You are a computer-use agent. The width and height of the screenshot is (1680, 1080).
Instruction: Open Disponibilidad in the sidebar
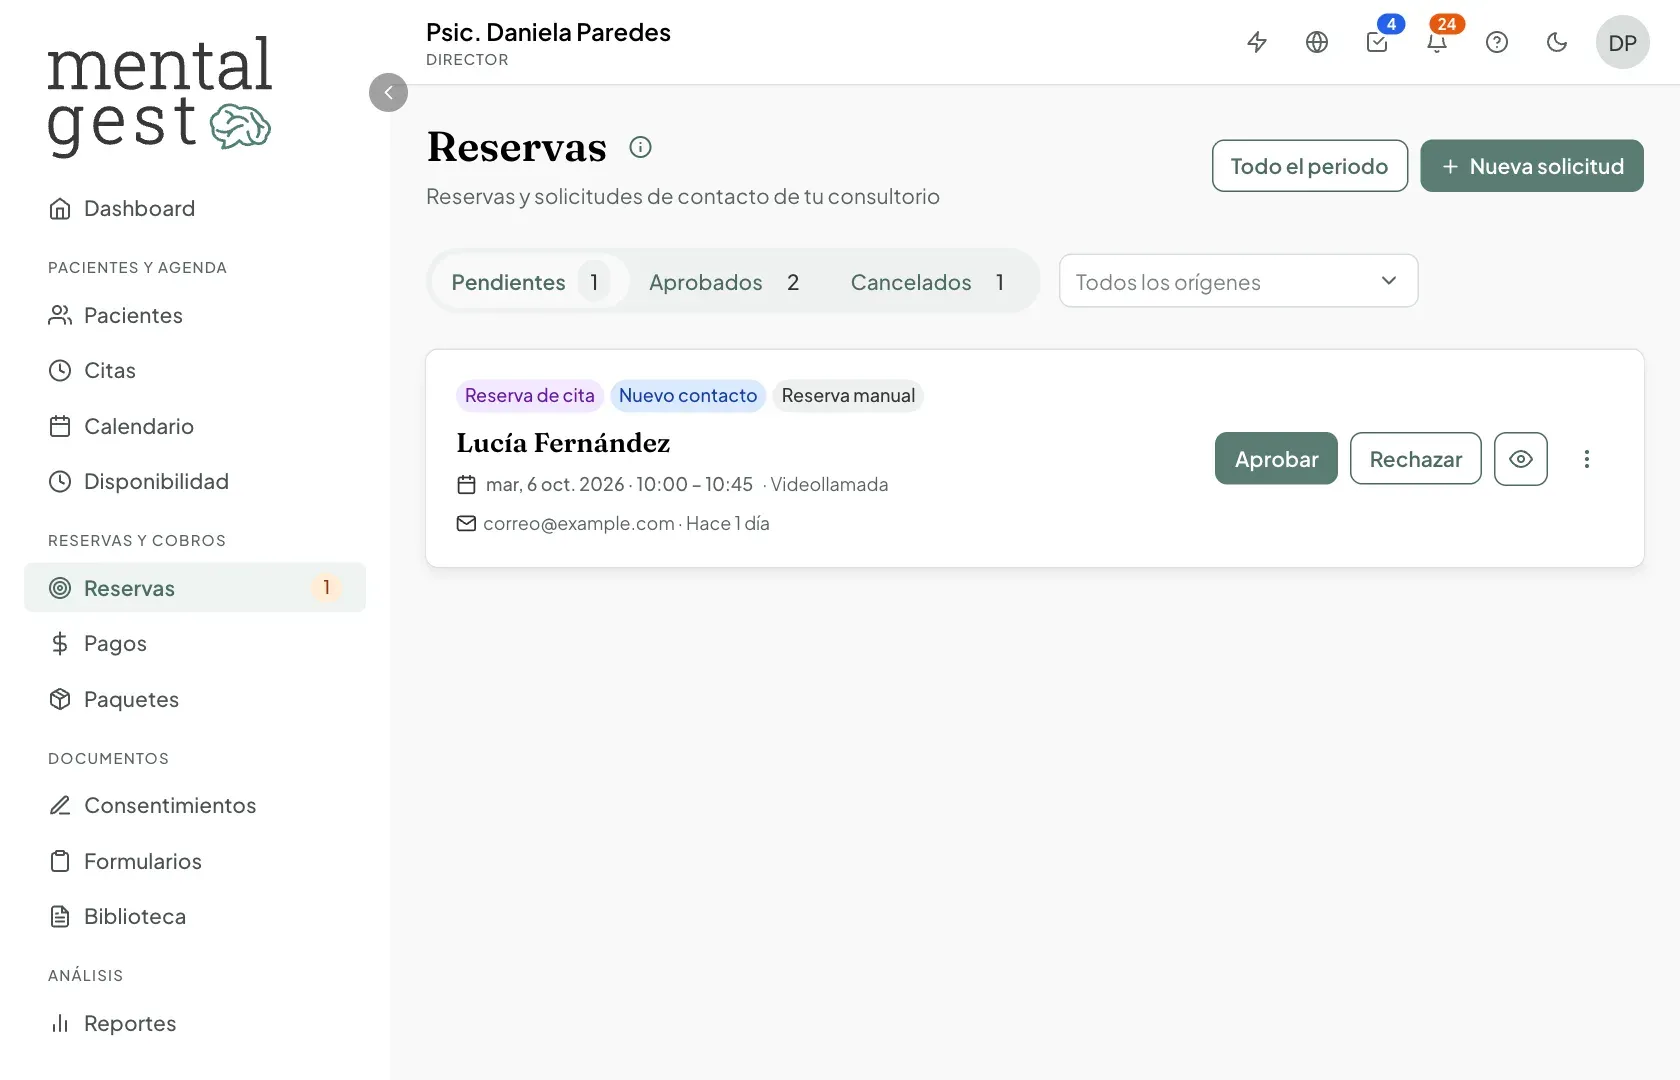(195, 481)
